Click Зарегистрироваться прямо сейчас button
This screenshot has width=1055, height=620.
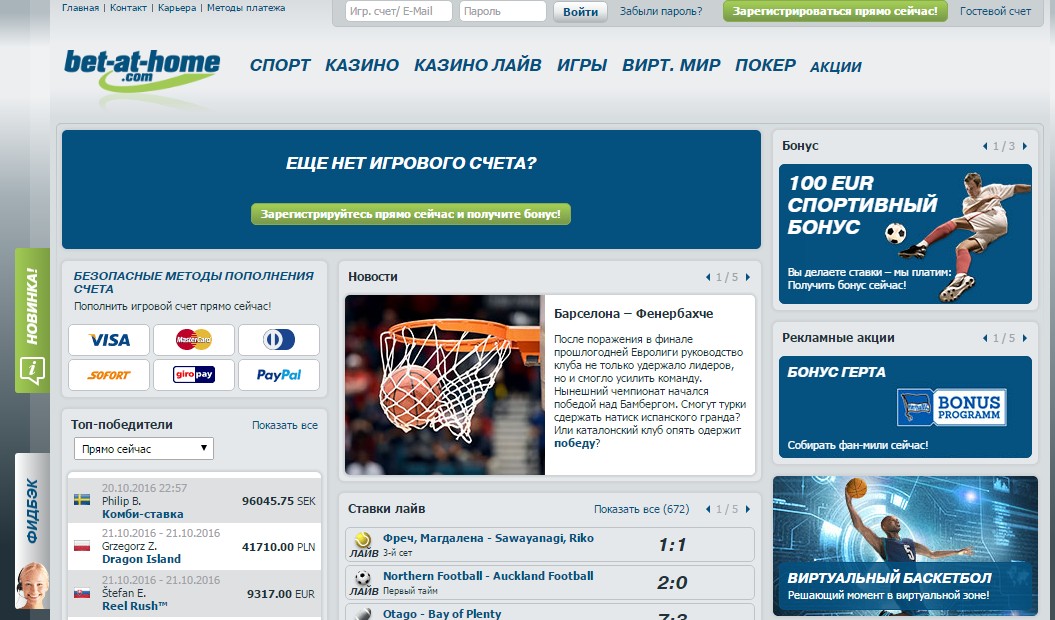[x=835, y=11]
